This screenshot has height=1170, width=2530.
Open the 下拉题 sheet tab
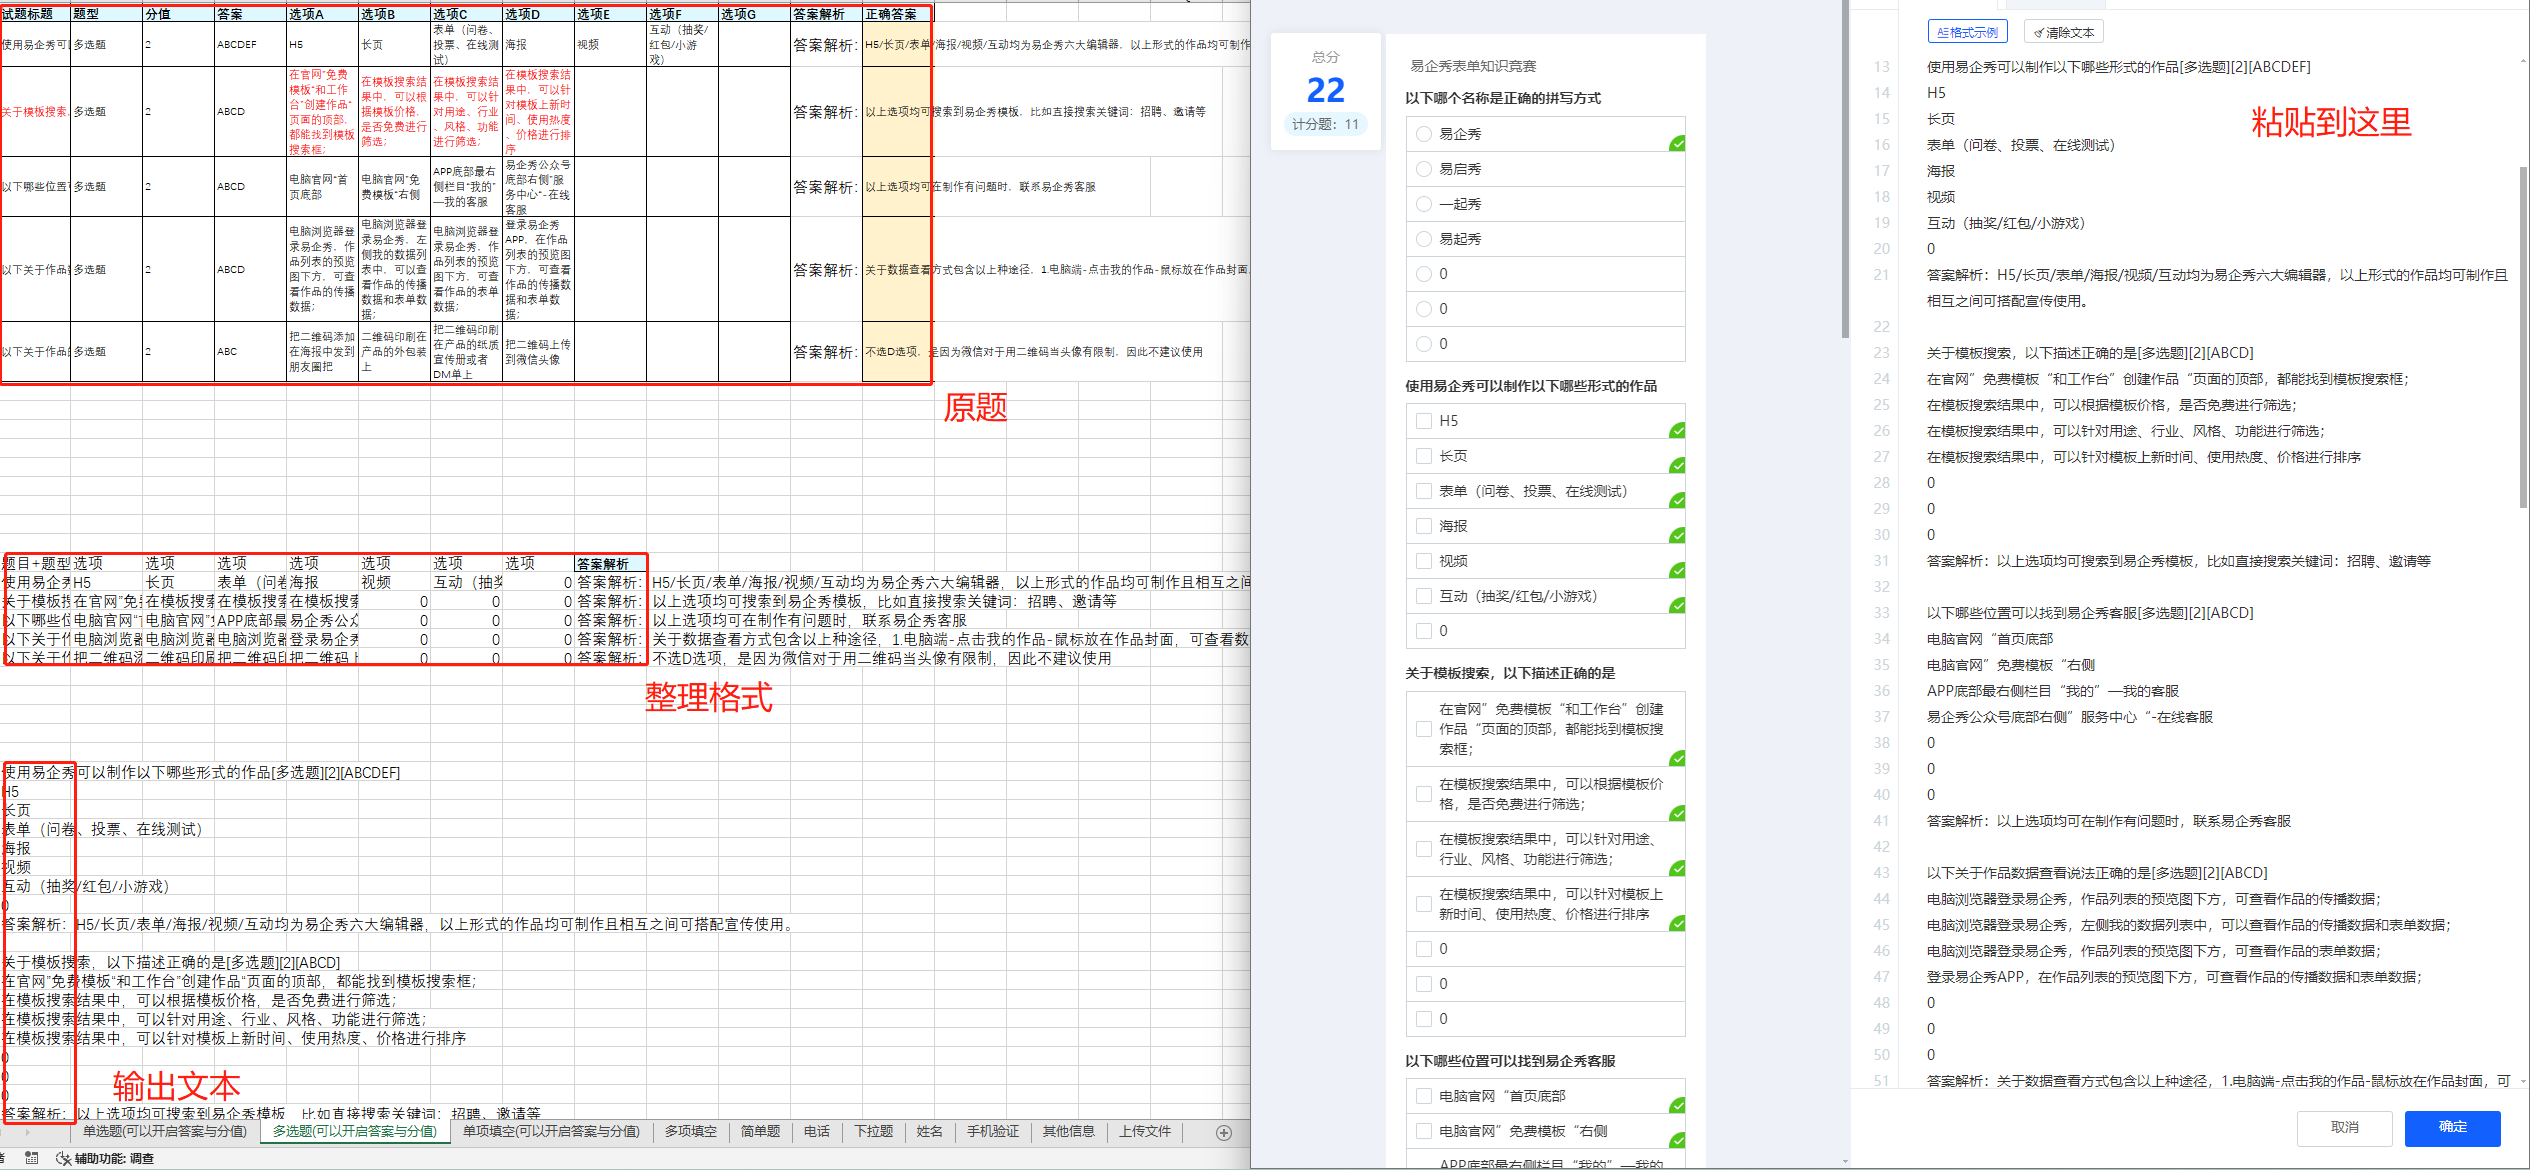[x=874, y=1132]
